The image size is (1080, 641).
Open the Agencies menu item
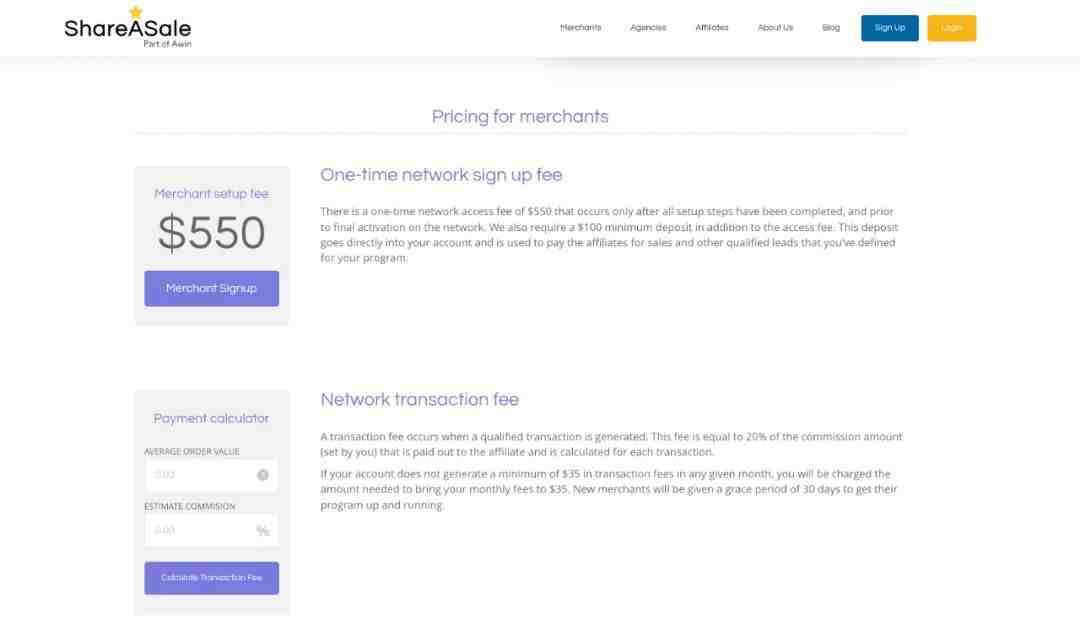click(x=648, y=28)
